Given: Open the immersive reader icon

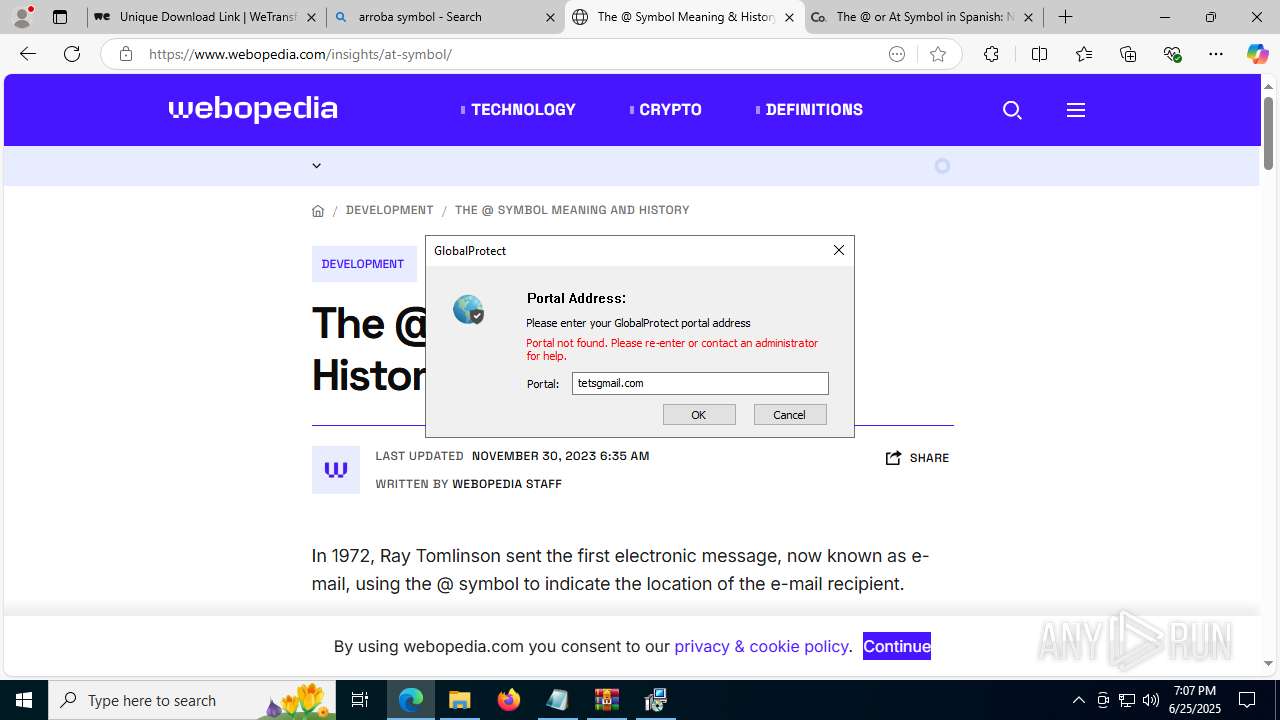Looking at the screenshot, I should 897,54.
